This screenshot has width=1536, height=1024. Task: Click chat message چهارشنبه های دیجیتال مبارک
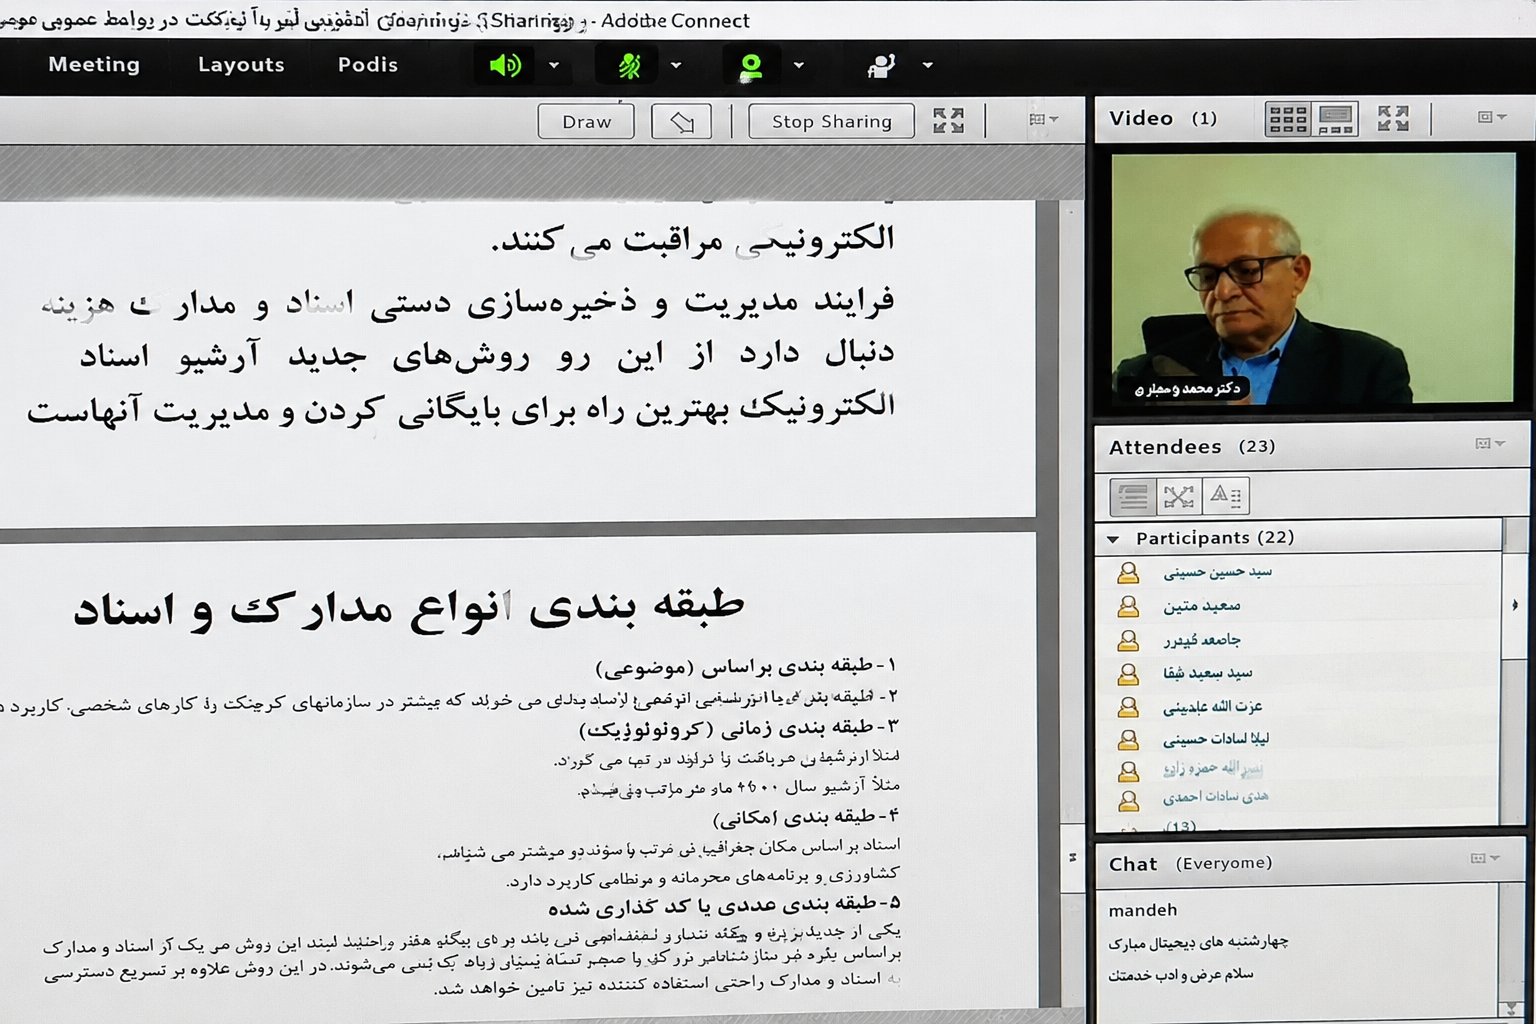point(1198,942)
